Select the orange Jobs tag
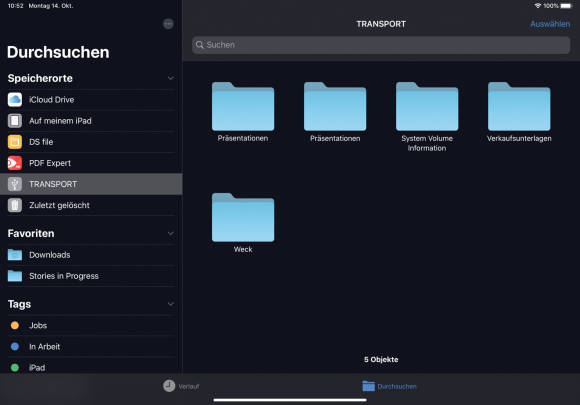 (x=91, y=325)
